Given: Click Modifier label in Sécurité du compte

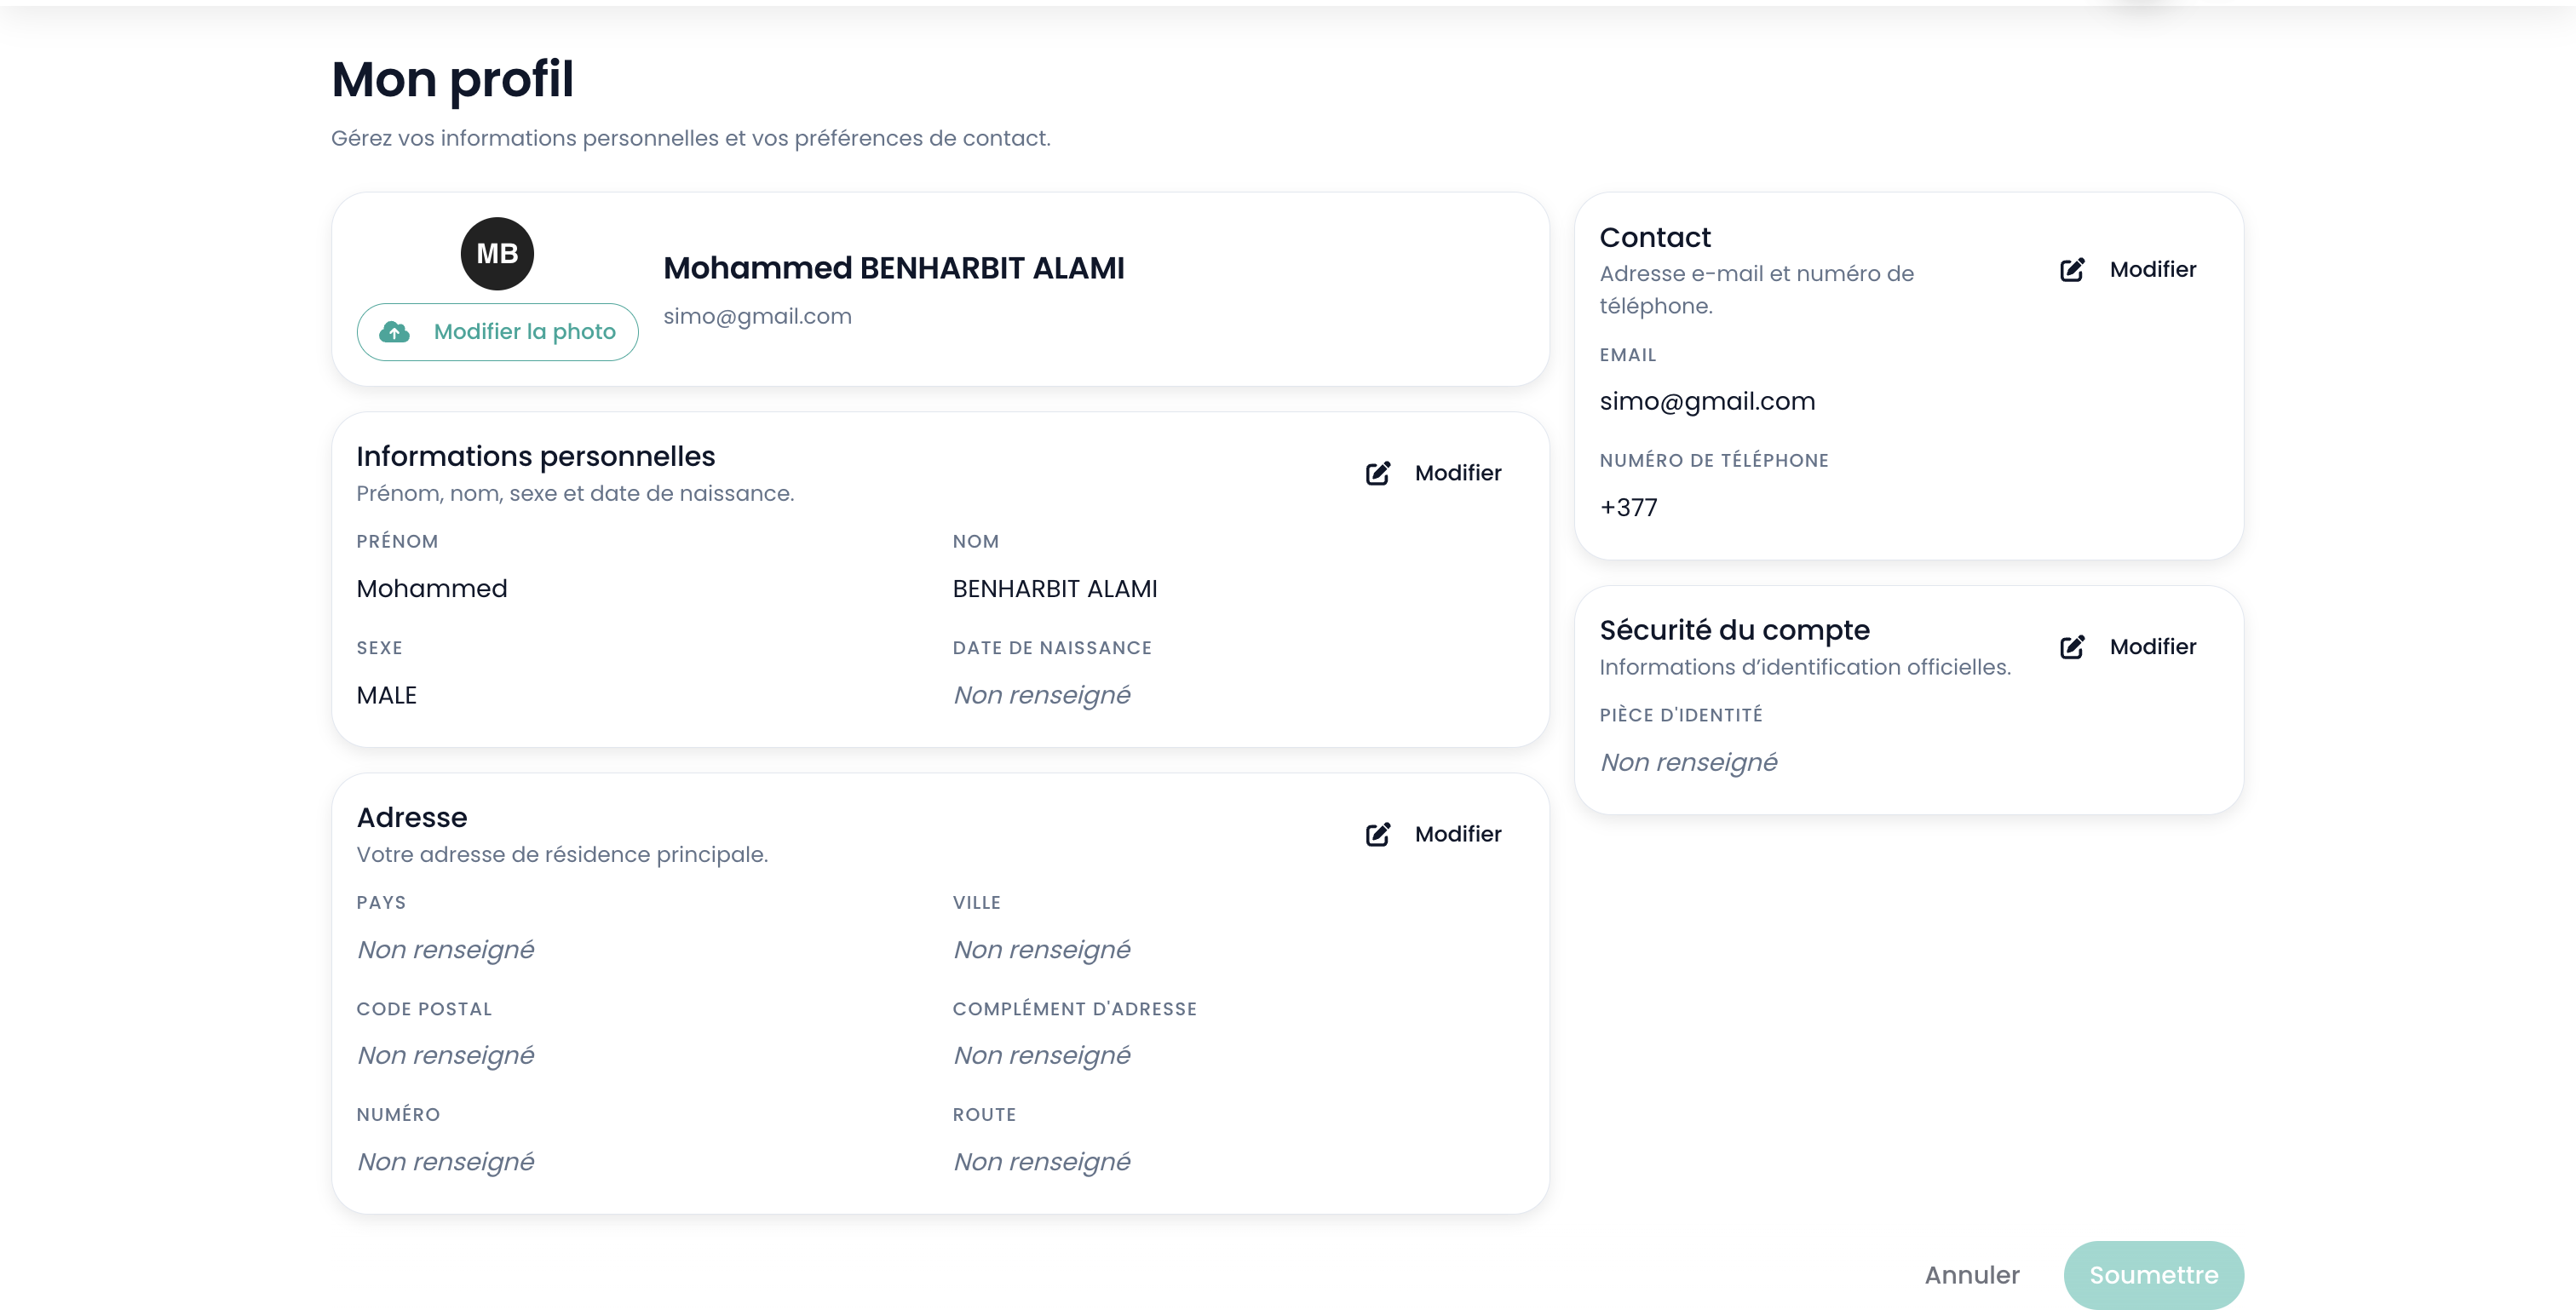Looking at the screenshot, I should [x=2152, y=647].
